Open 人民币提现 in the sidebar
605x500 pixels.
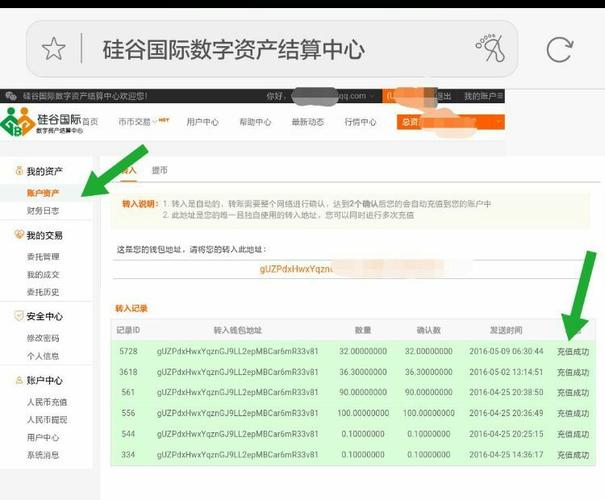(x=47, y=420)
